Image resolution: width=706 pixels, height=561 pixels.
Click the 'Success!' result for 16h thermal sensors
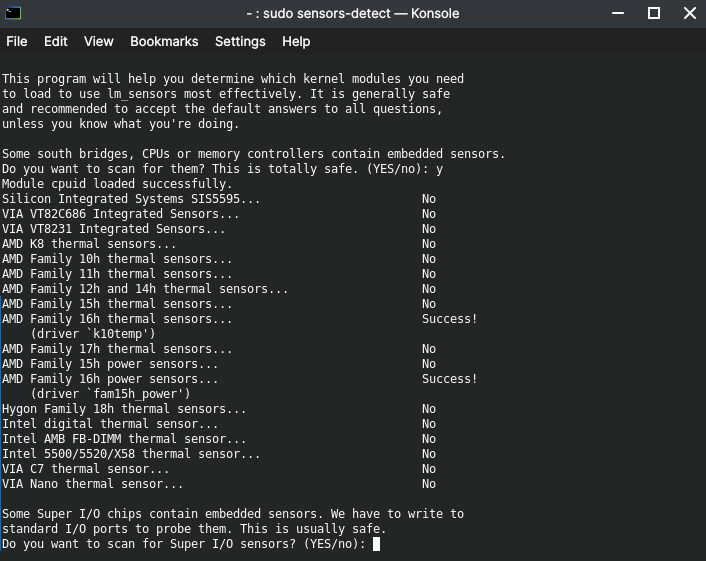tap(449, 319)
